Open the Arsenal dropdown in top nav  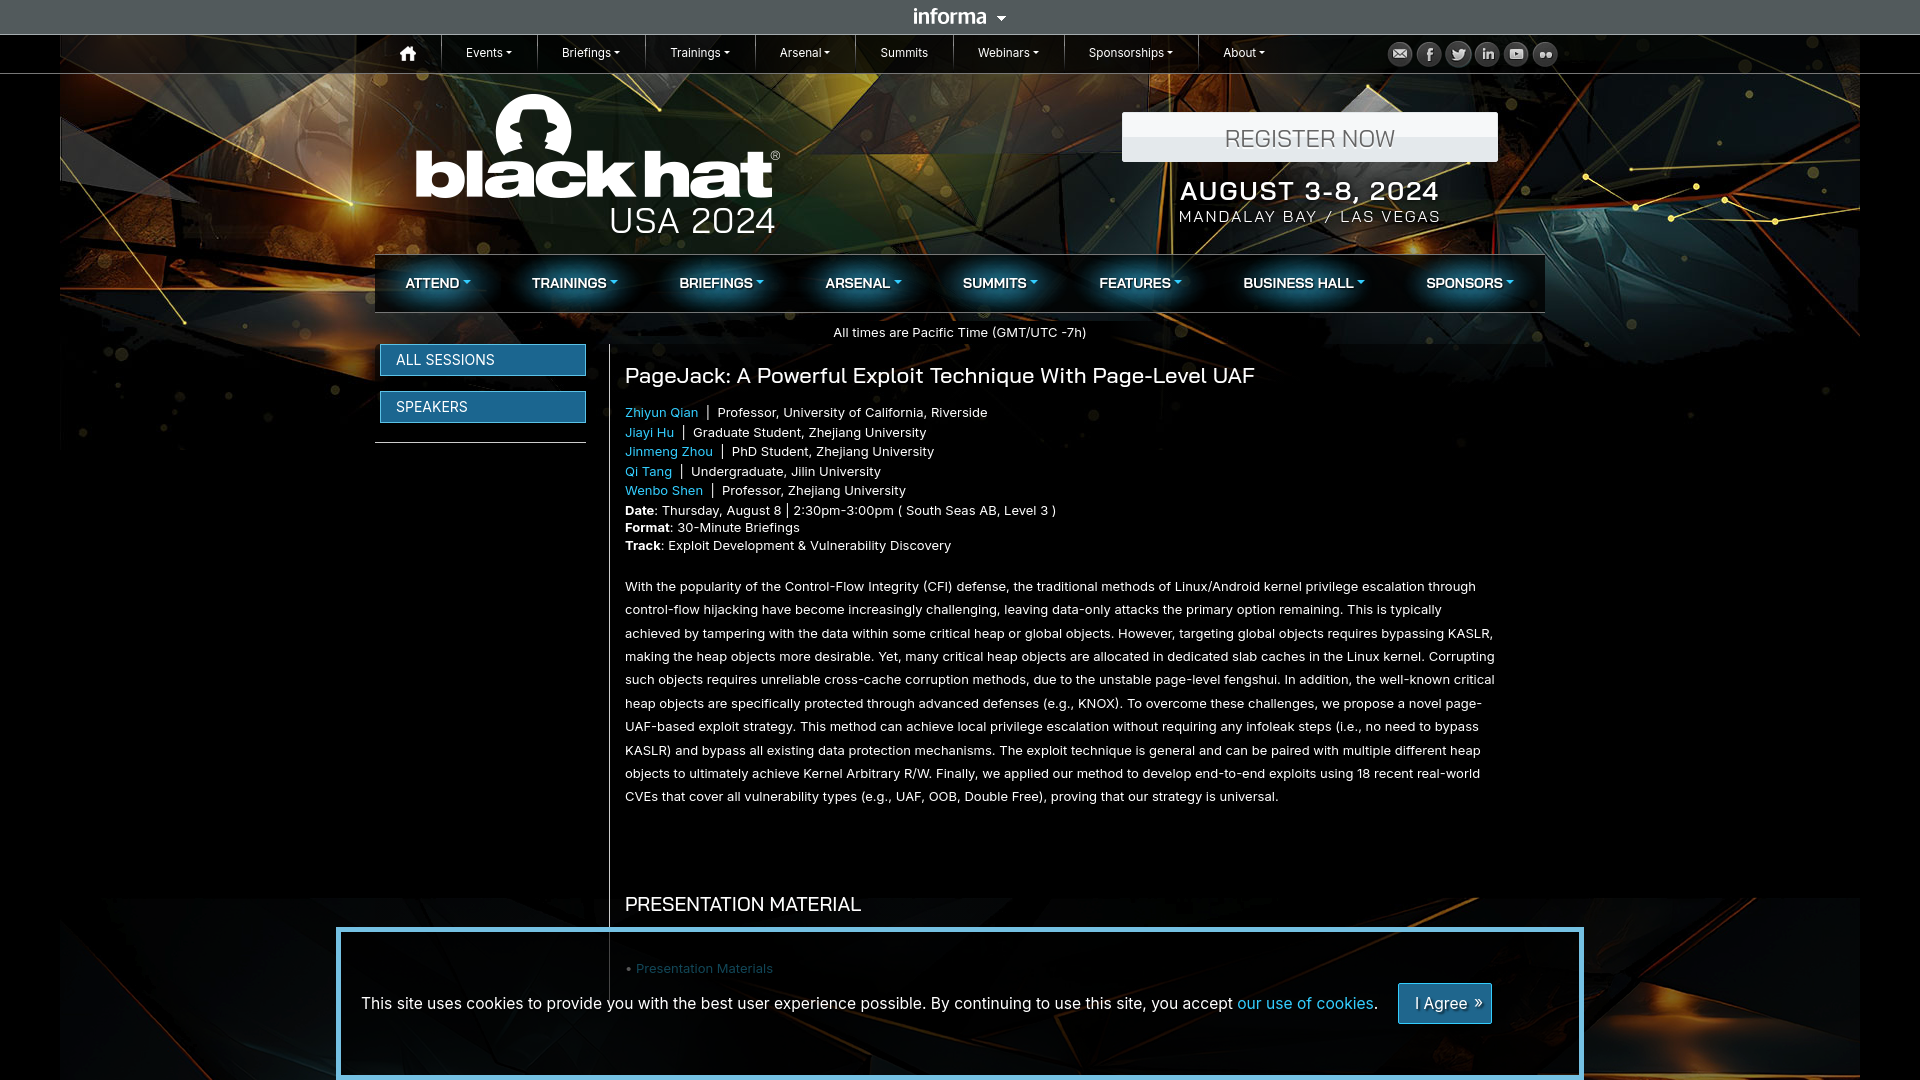(x=804, y=53)
